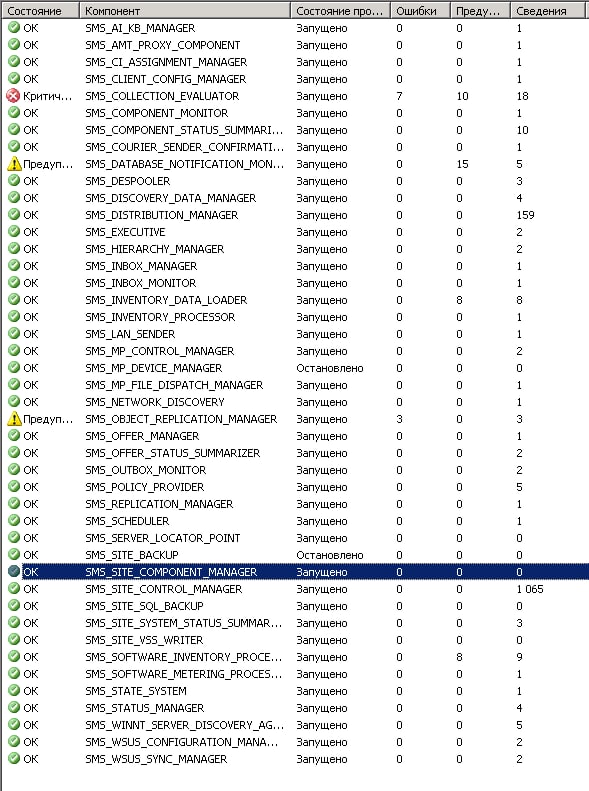Click OK icon of SMS_SCHEDULER row
Image resolution: width=589 pixels, height=791 pixels.
(x=14, y=521)
